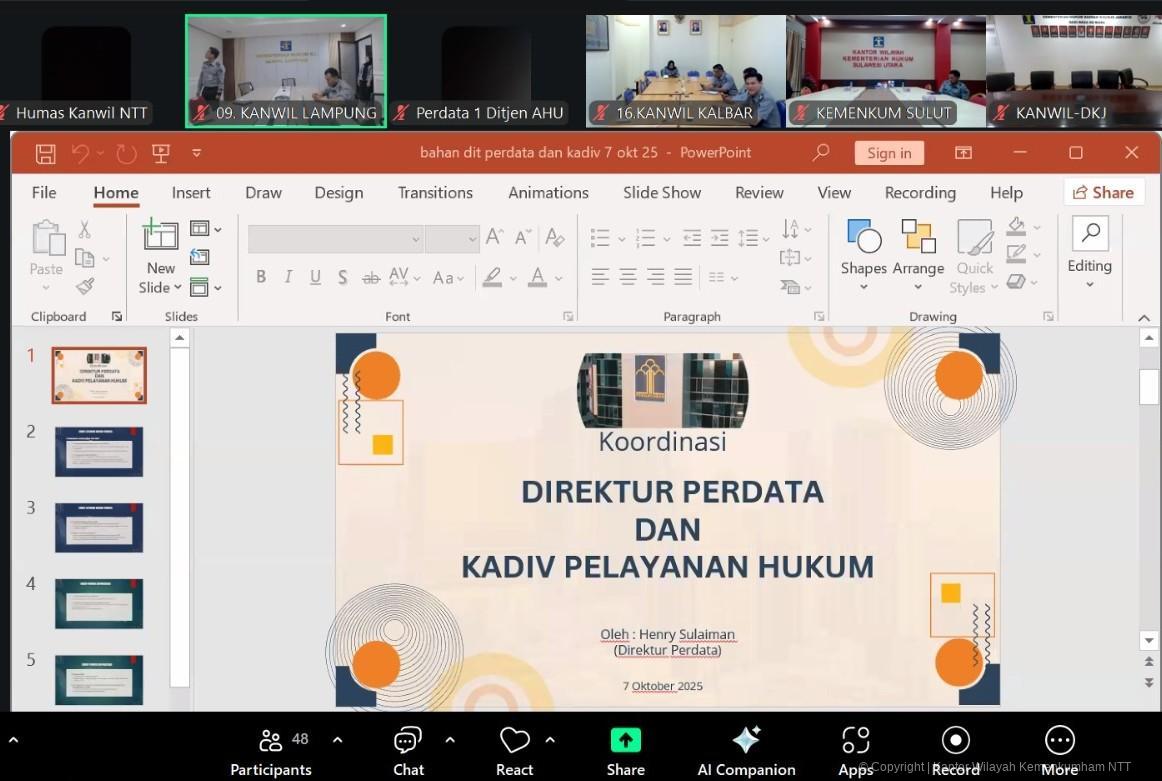
Task: Click the Save icon in title bar
Action: [45, 153]
